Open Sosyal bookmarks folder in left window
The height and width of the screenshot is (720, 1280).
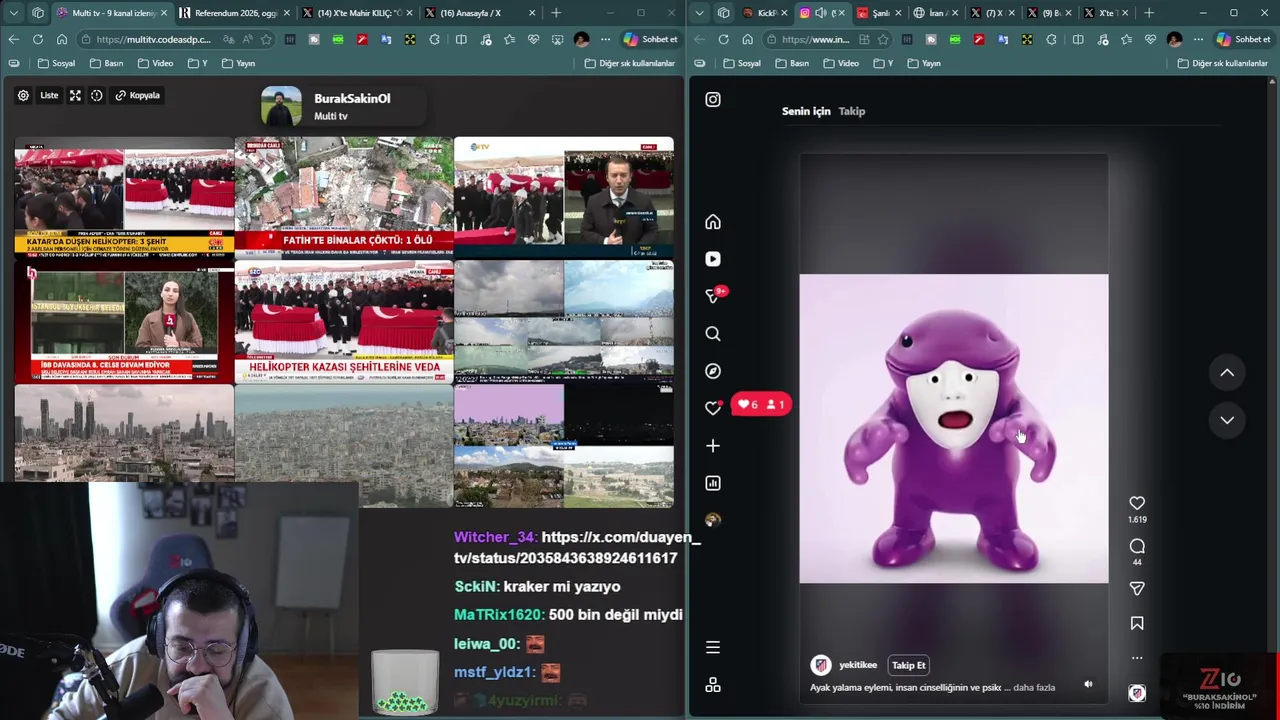pos(57,63)
